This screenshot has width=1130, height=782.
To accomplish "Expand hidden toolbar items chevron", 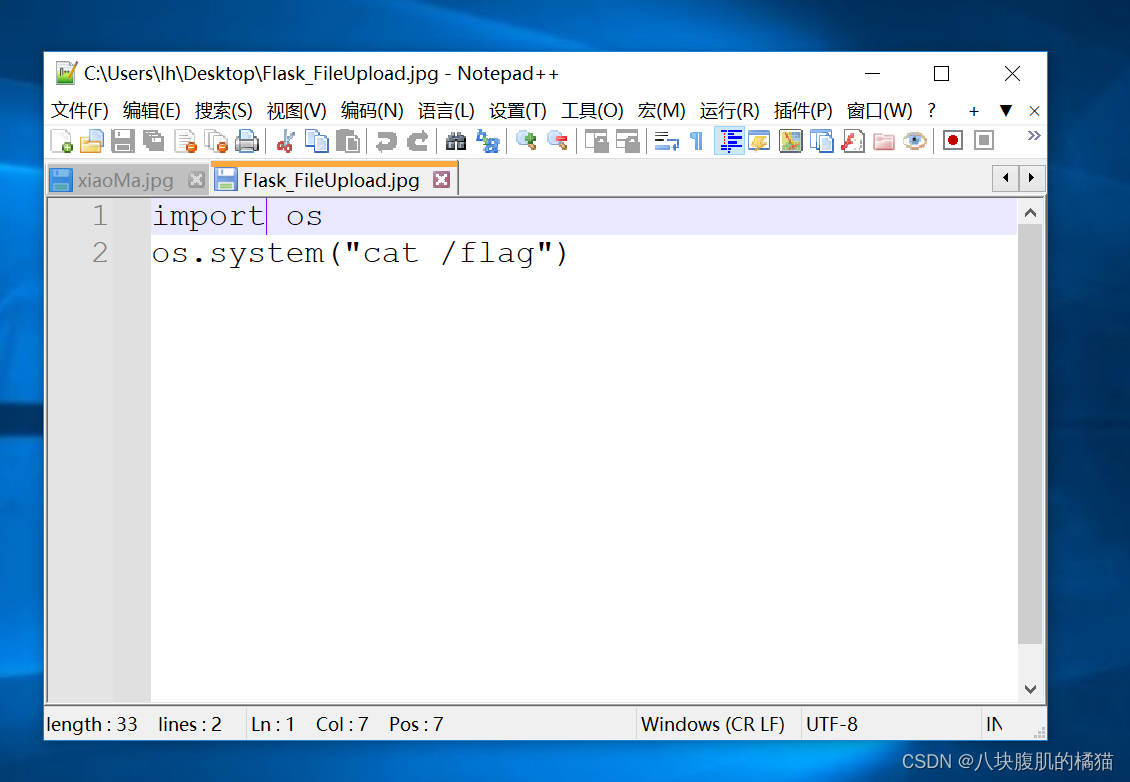I will [x=1033, y=135].
